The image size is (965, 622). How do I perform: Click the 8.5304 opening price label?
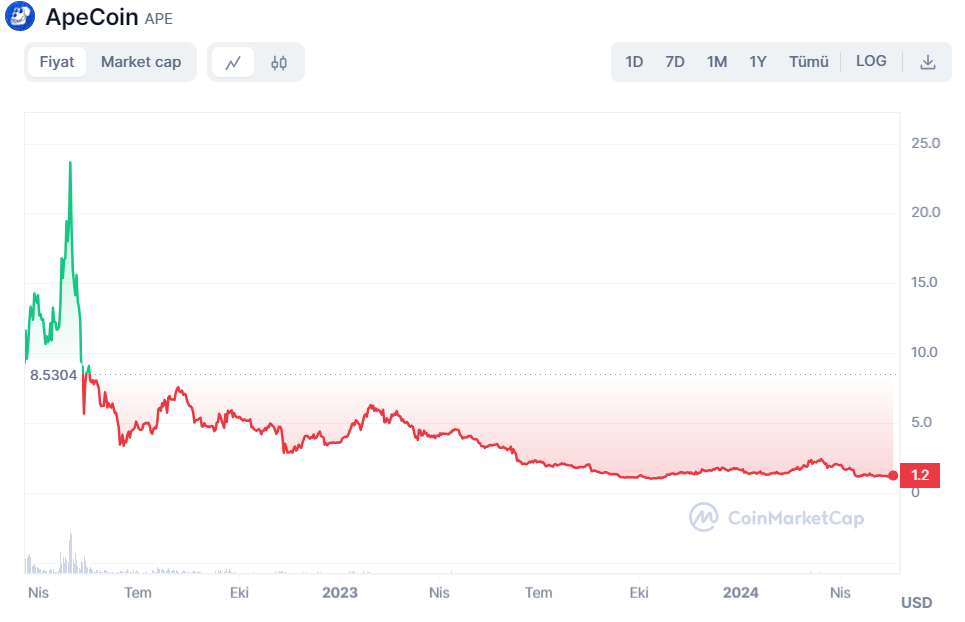53,375
